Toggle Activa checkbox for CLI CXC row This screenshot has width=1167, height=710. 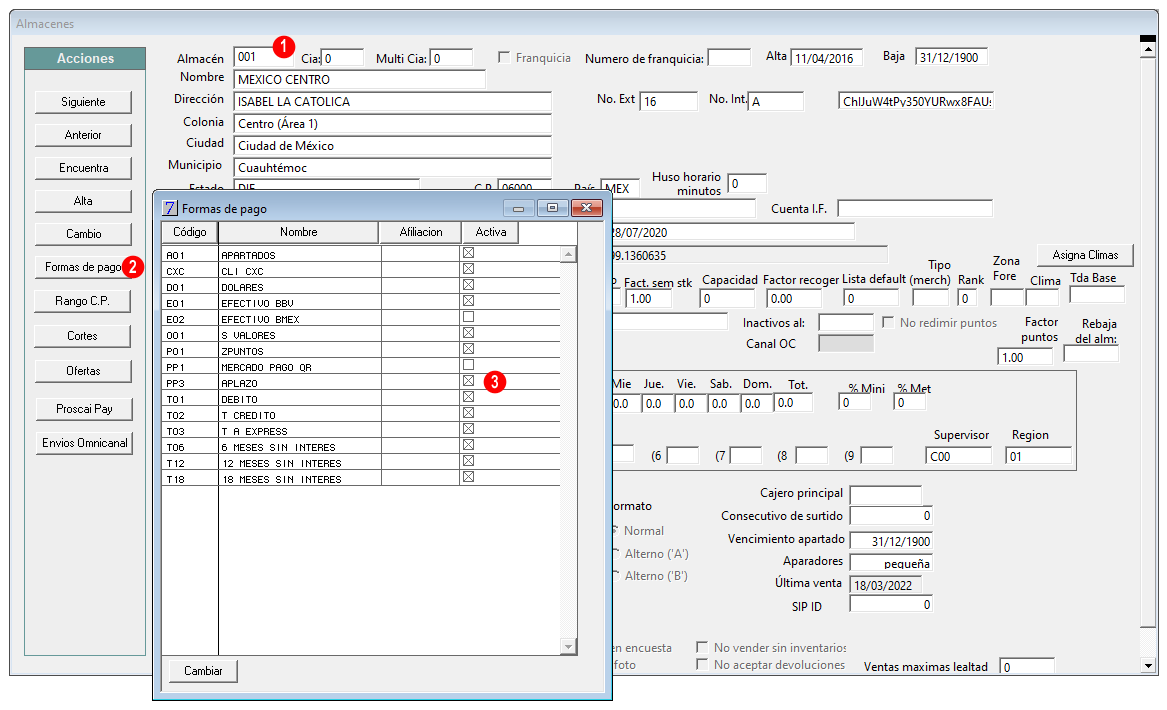[468, 269]
